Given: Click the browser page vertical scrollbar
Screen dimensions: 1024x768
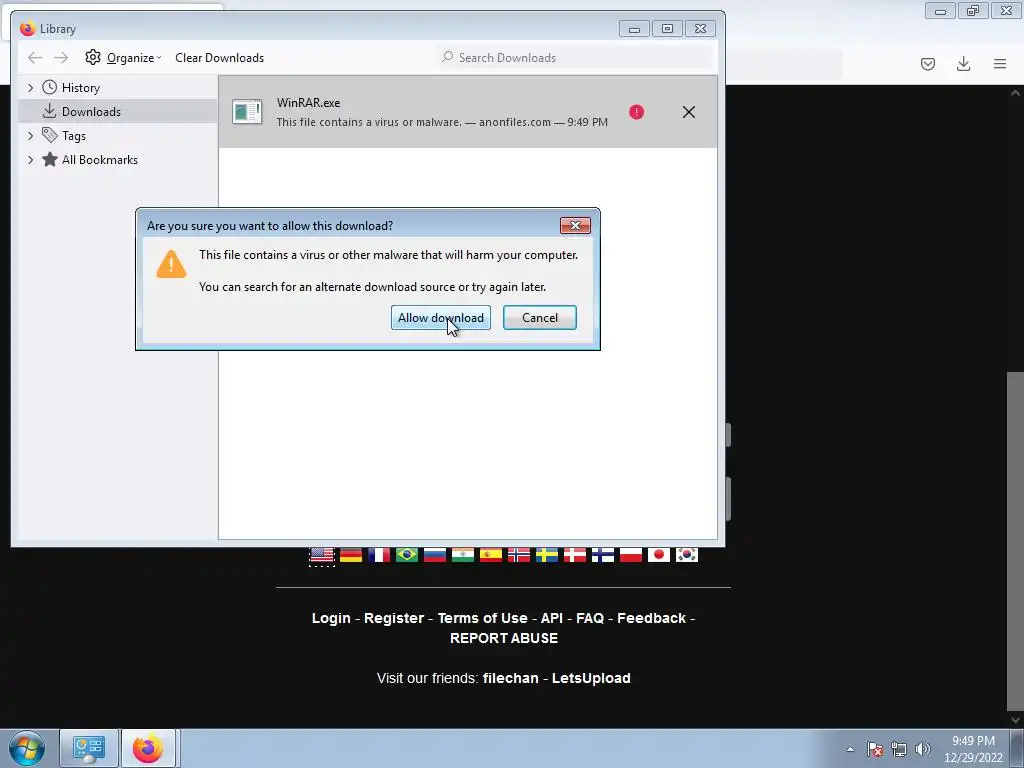Looking at the screenshot, I should (x=1015, y=542).
